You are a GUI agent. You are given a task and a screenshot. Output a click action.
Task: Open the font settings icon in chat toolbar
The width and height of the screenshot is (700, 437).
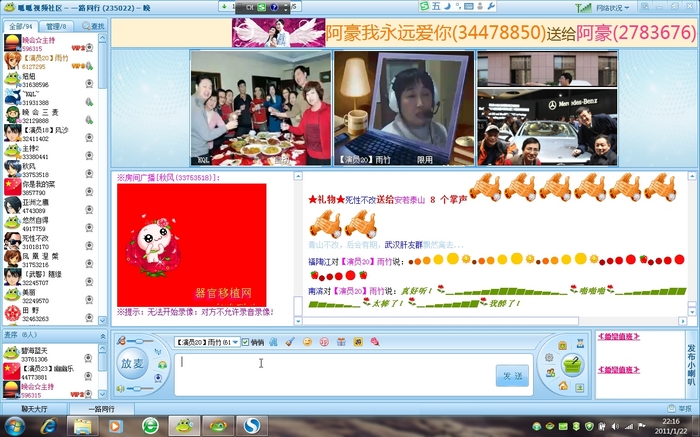click(x=273, y=342)
